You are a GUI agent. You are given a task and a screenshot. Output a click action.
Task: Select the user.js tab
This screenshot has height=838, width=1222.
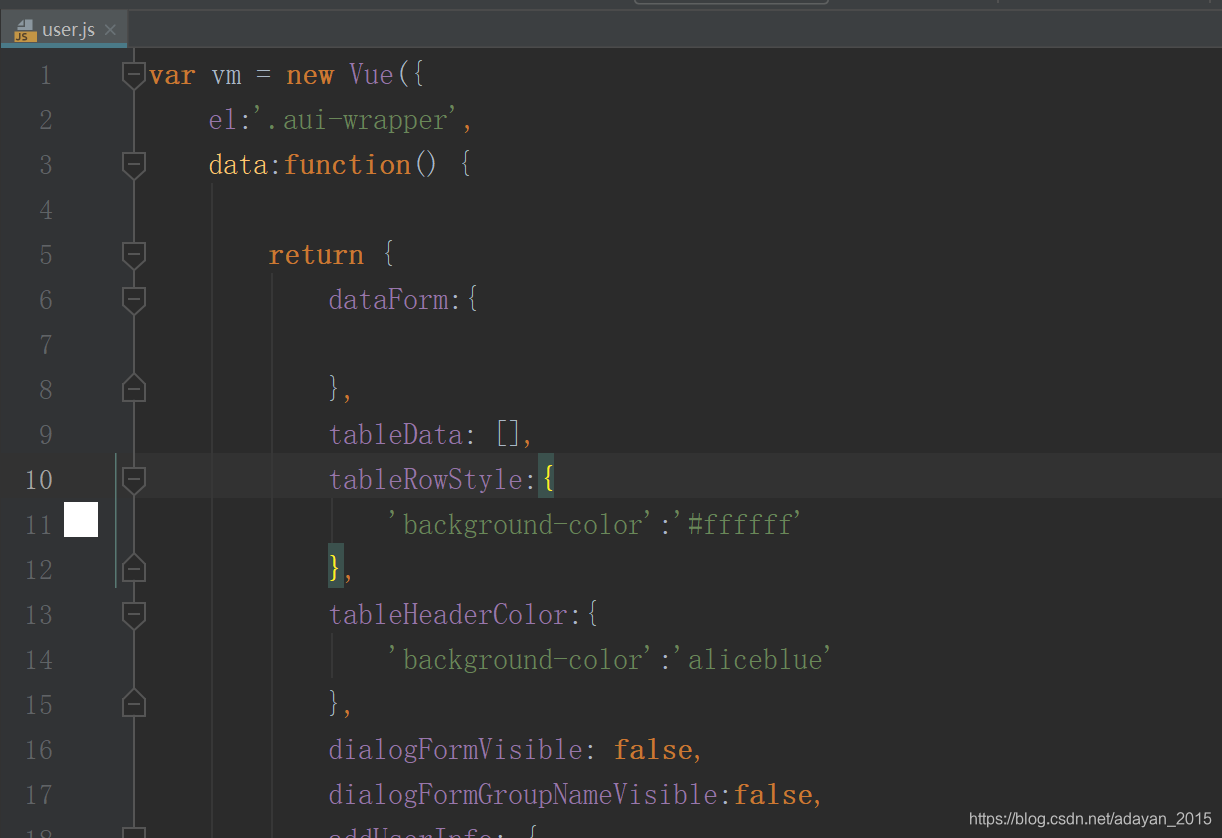(x=64, y=29)
